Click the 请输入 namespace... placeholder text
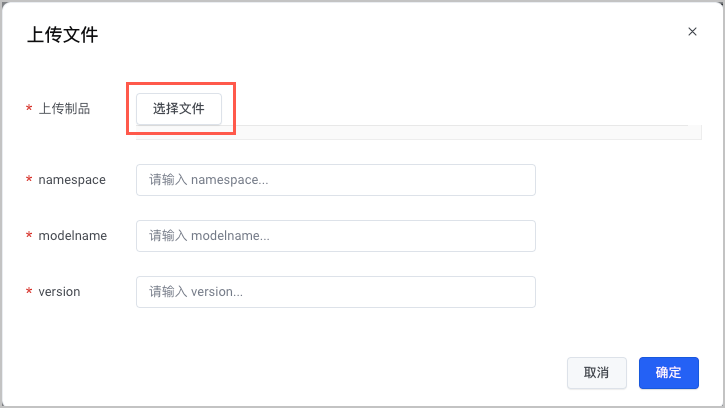This screenshot has height=408, width=725. point(209,180)
